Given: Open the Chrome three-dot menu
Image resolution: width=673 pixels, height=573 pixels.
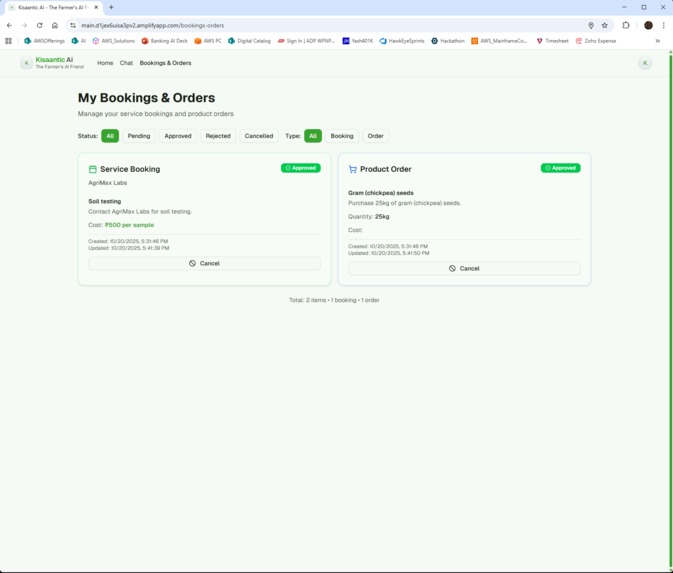Looking at the screenshot, I should pos(663,25).
